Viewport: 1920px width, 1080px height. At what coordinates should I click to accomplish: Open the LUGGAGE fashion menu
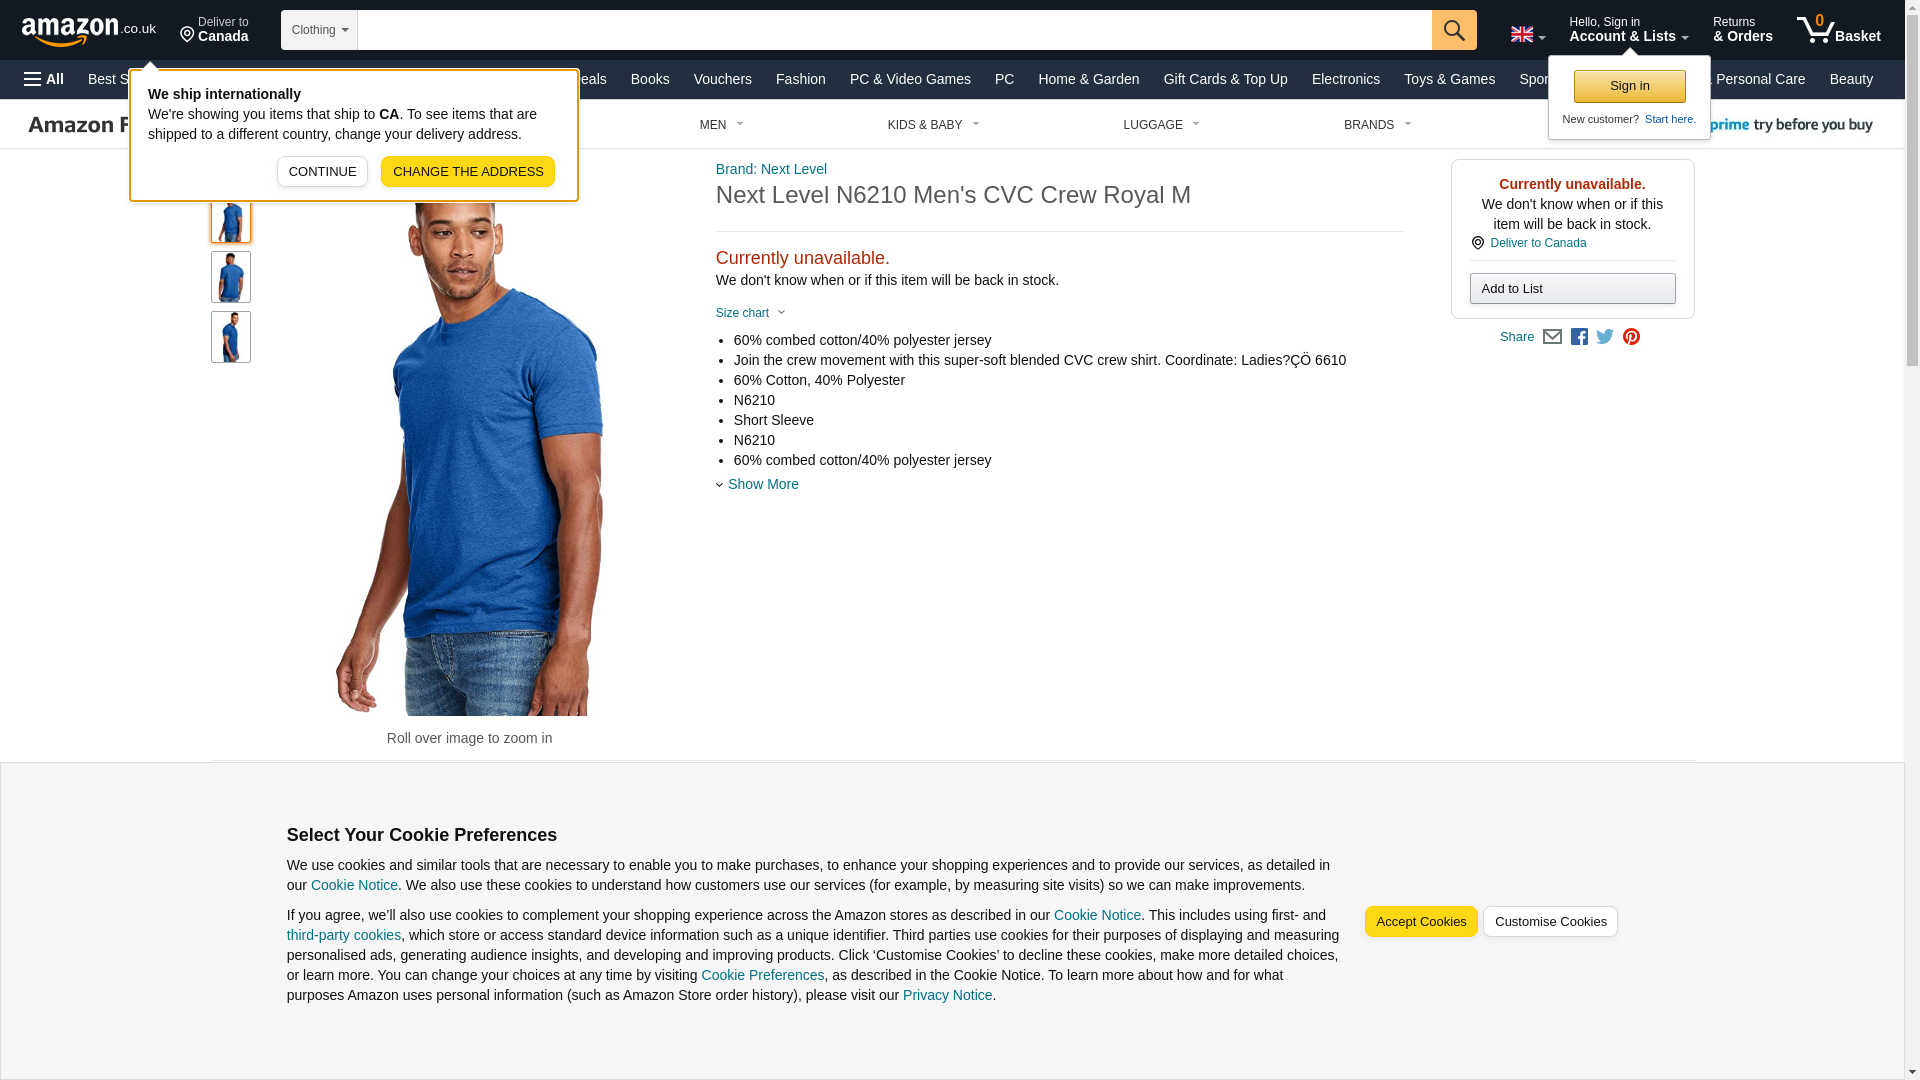tap(1161, 125)
